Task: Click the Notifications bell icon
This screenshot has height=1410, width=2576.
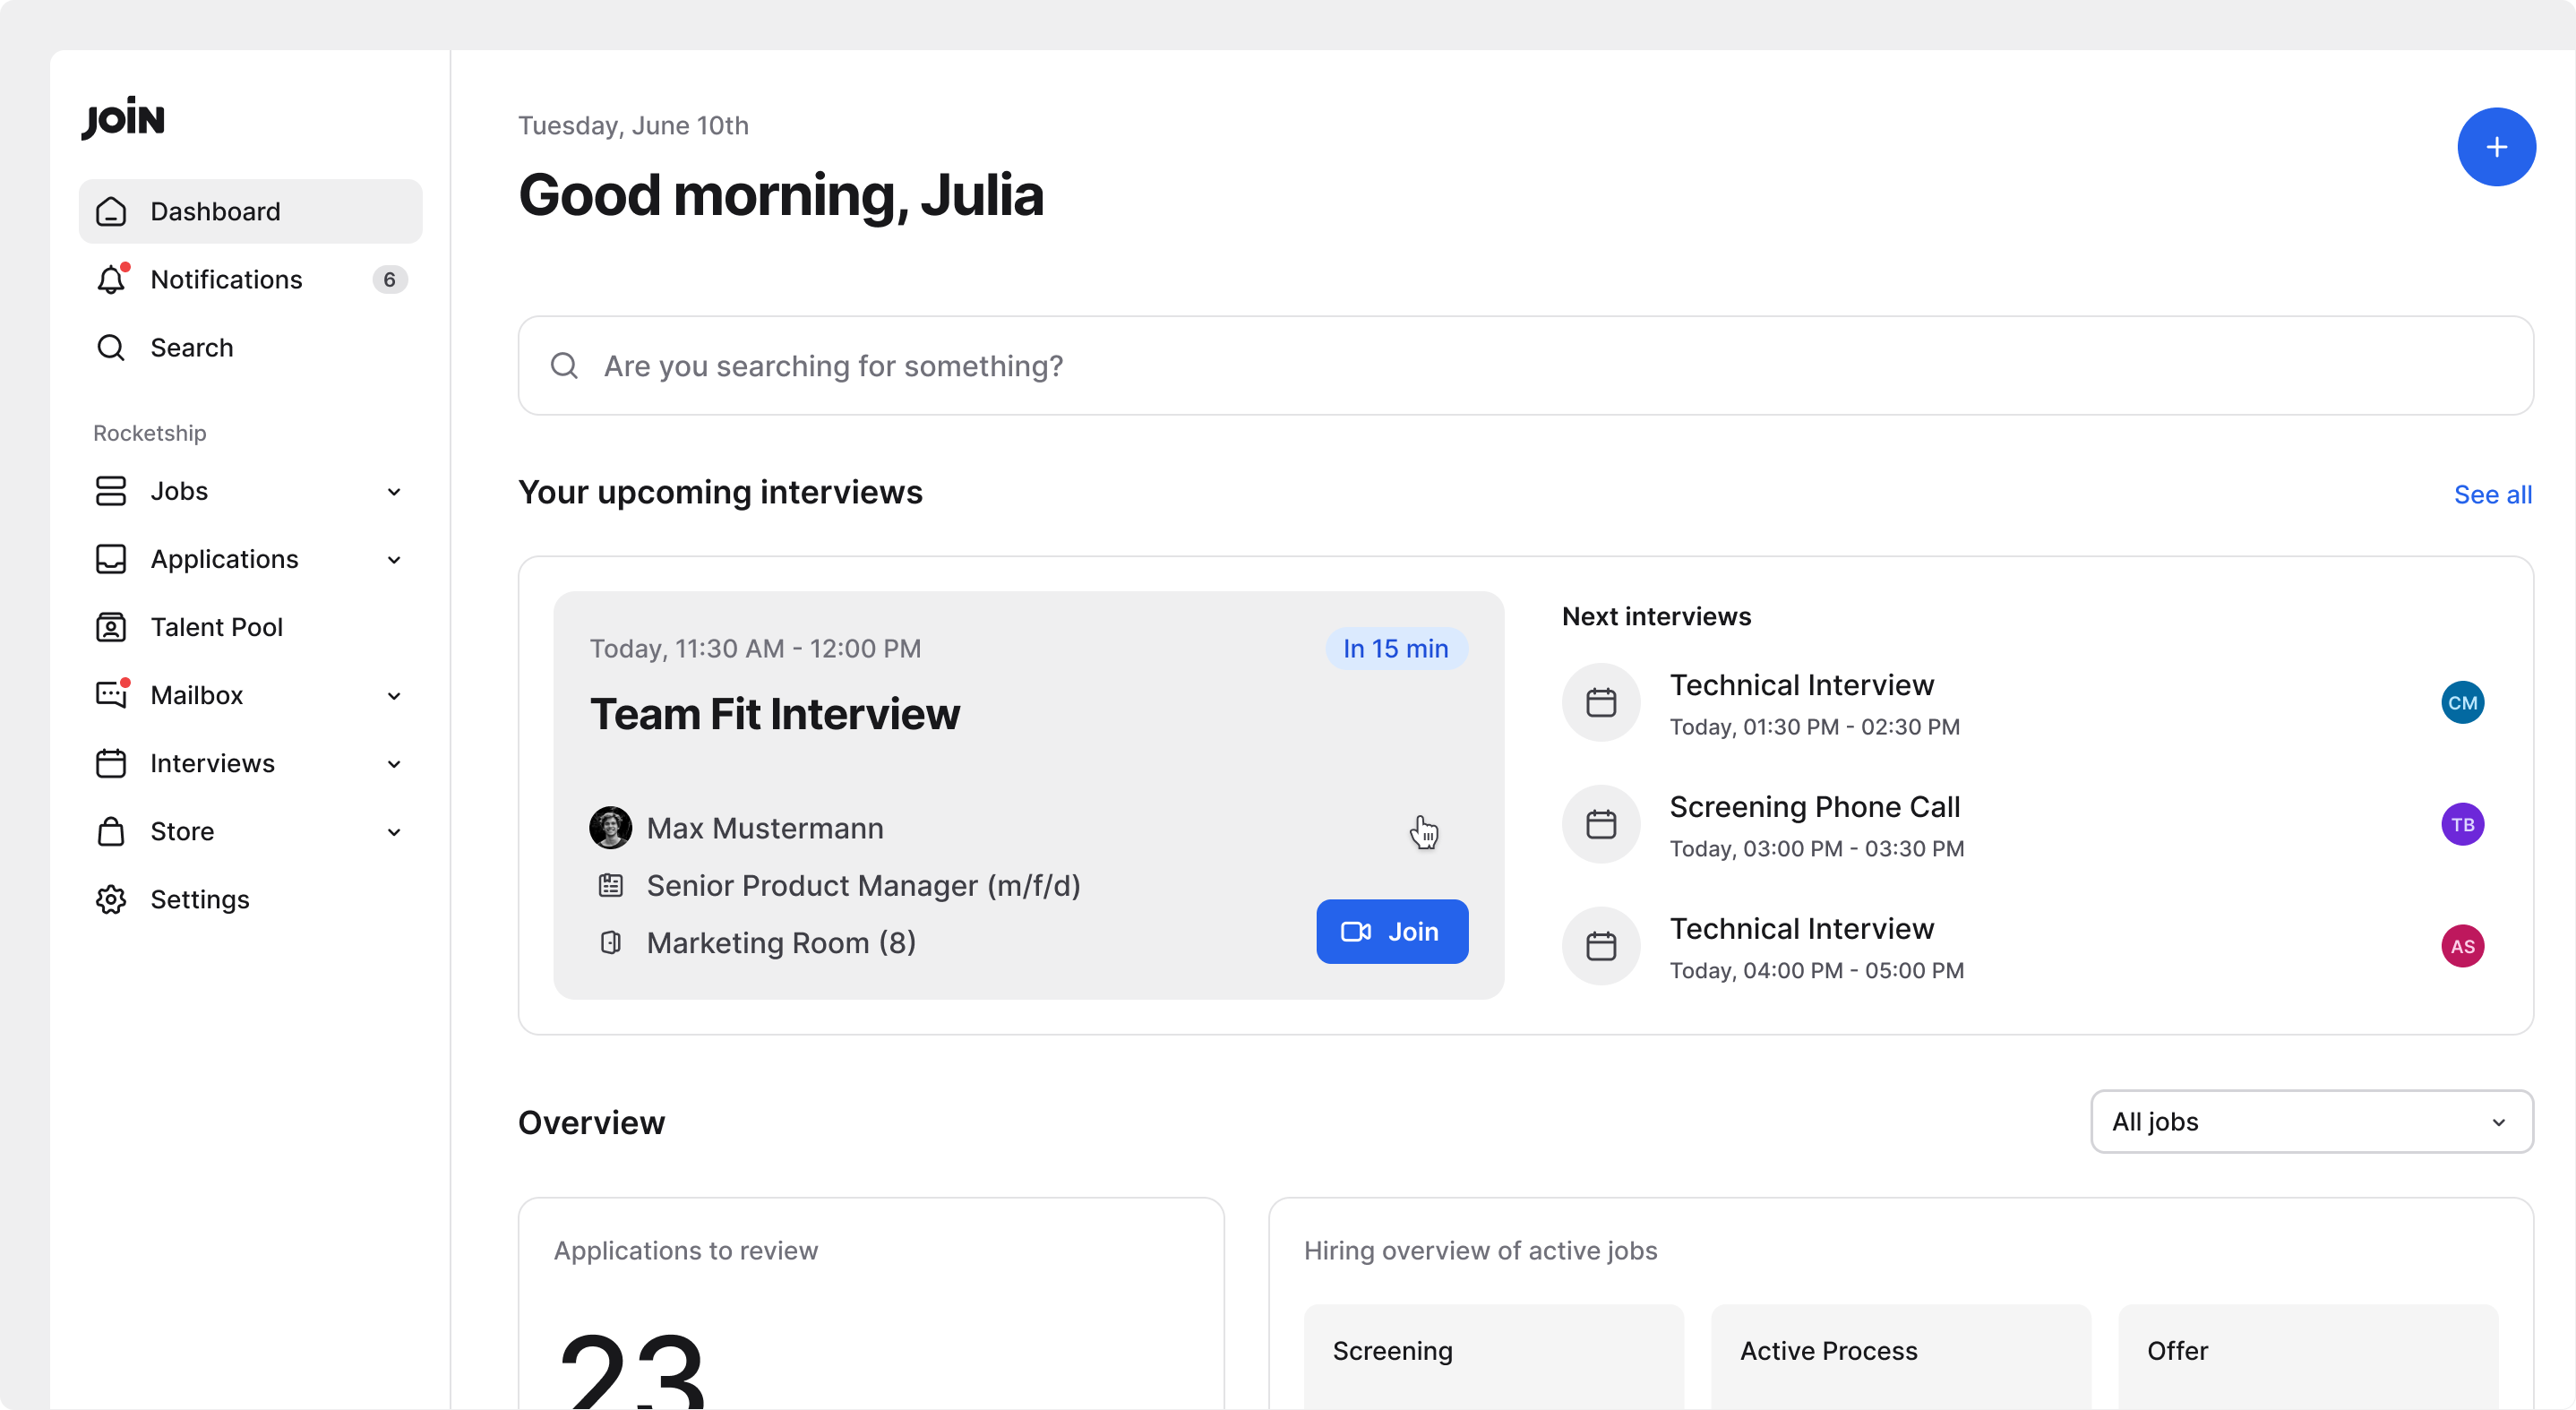Action: pyautogui.click(x=111, y=280)
